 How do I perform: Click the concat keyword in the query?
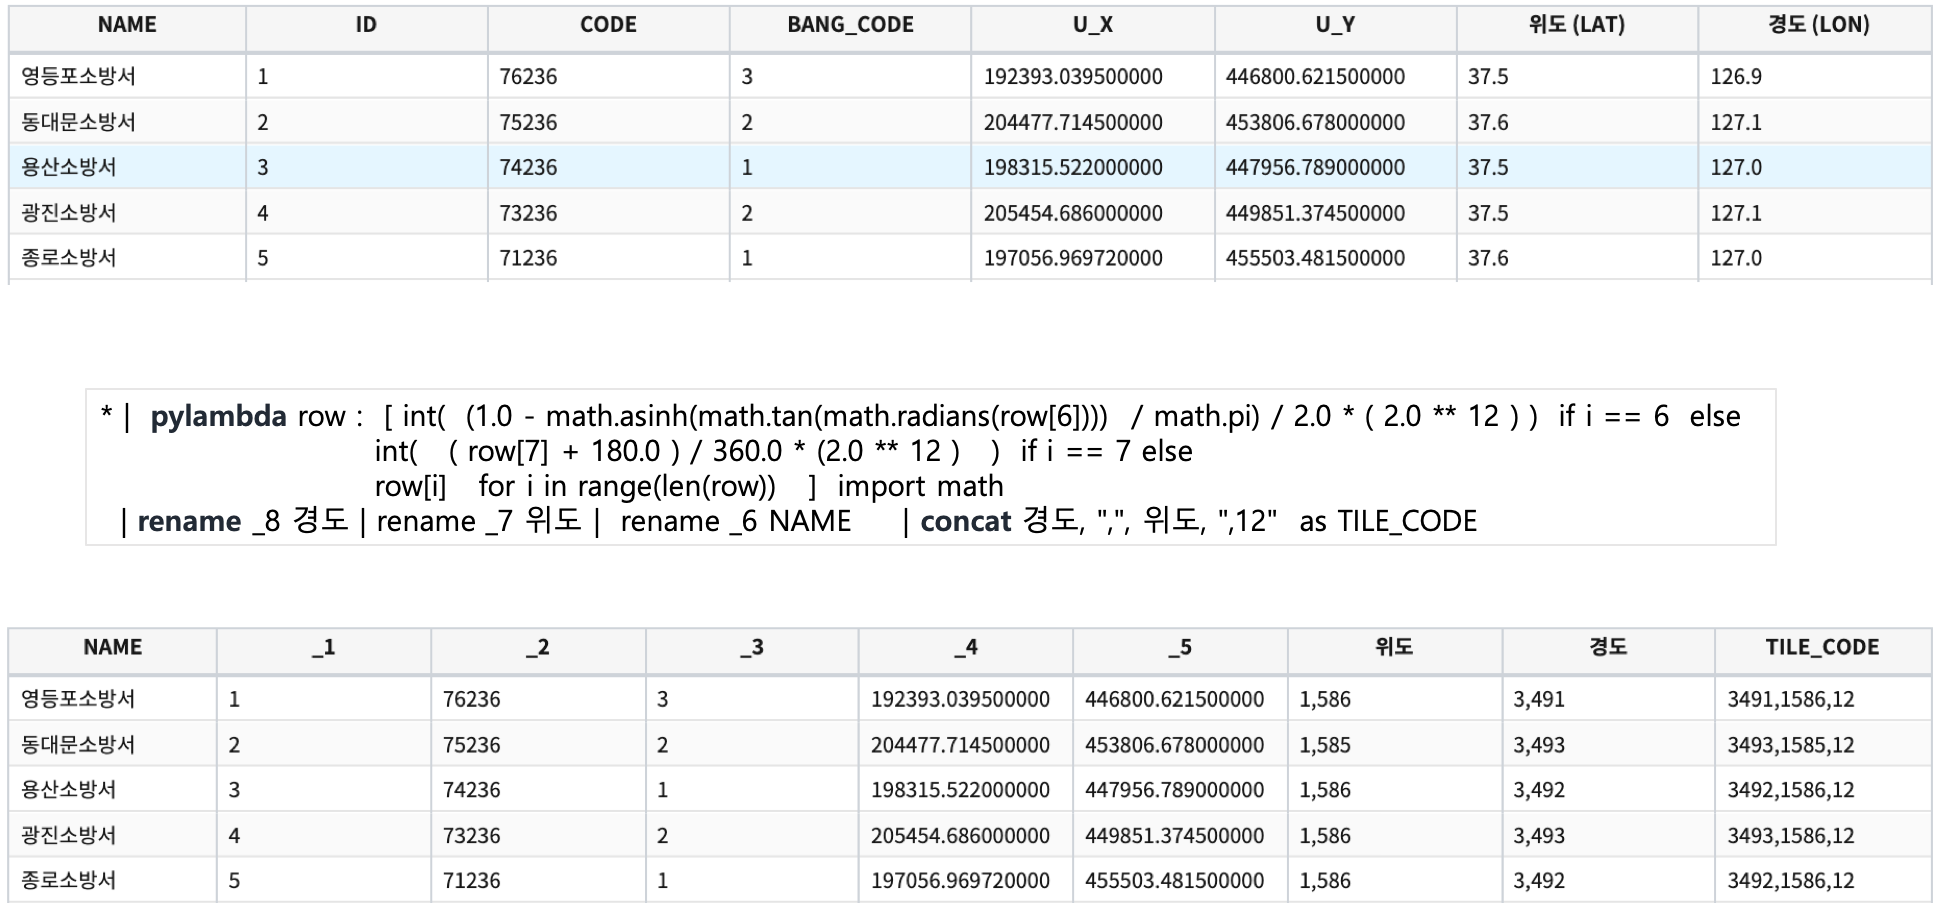coord(965,521)
